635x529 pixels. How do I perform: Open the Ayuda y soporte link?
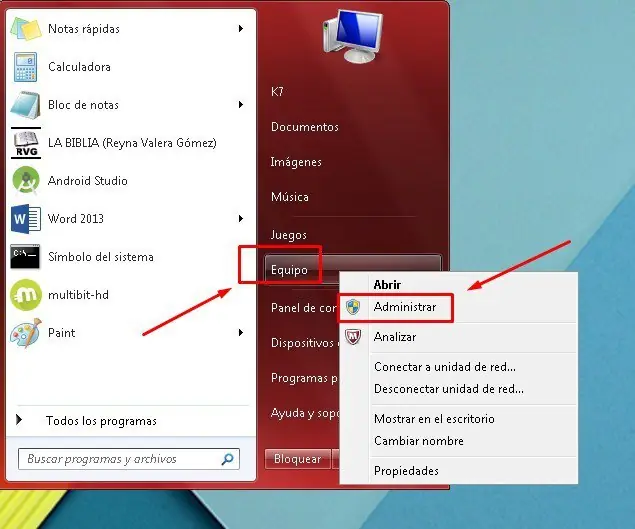pyautogui.click(x=305, y=413)
